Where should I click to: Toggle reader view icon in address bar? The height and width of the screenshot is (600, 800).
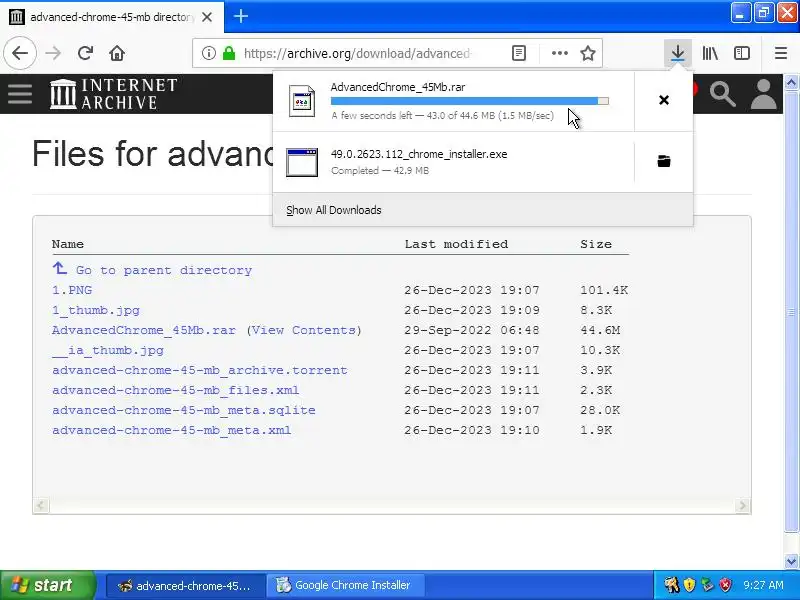coord(518,53)
